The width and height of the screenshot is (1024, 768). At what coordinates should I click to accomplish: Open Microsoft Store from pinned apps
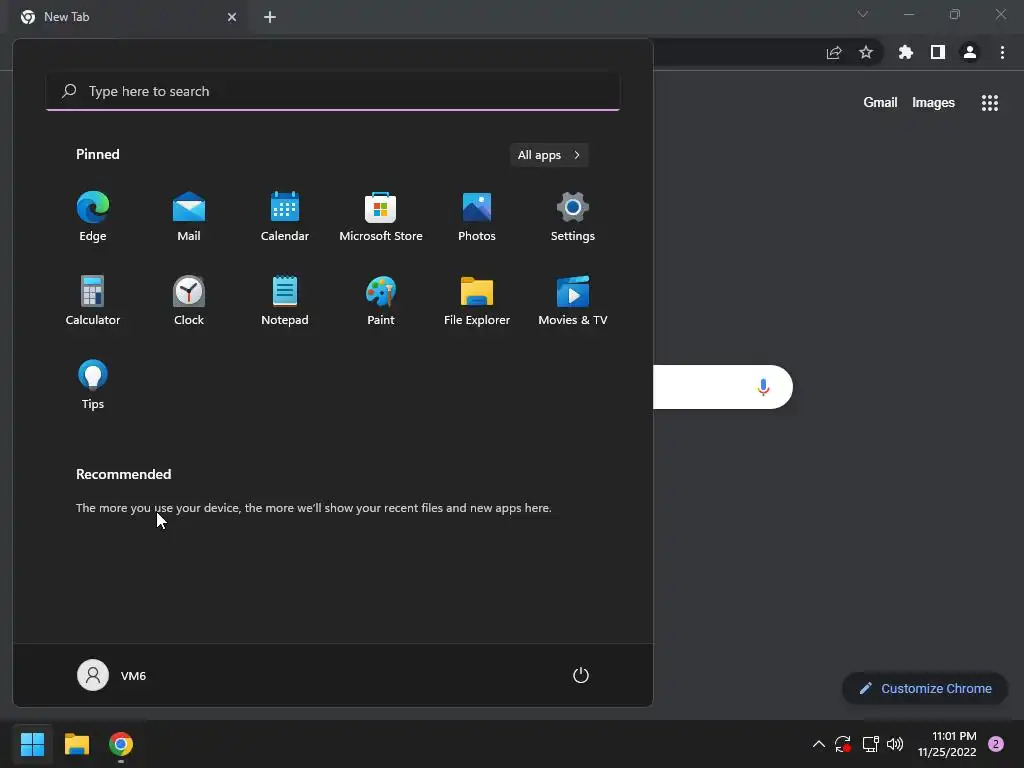tap(381, 217)
